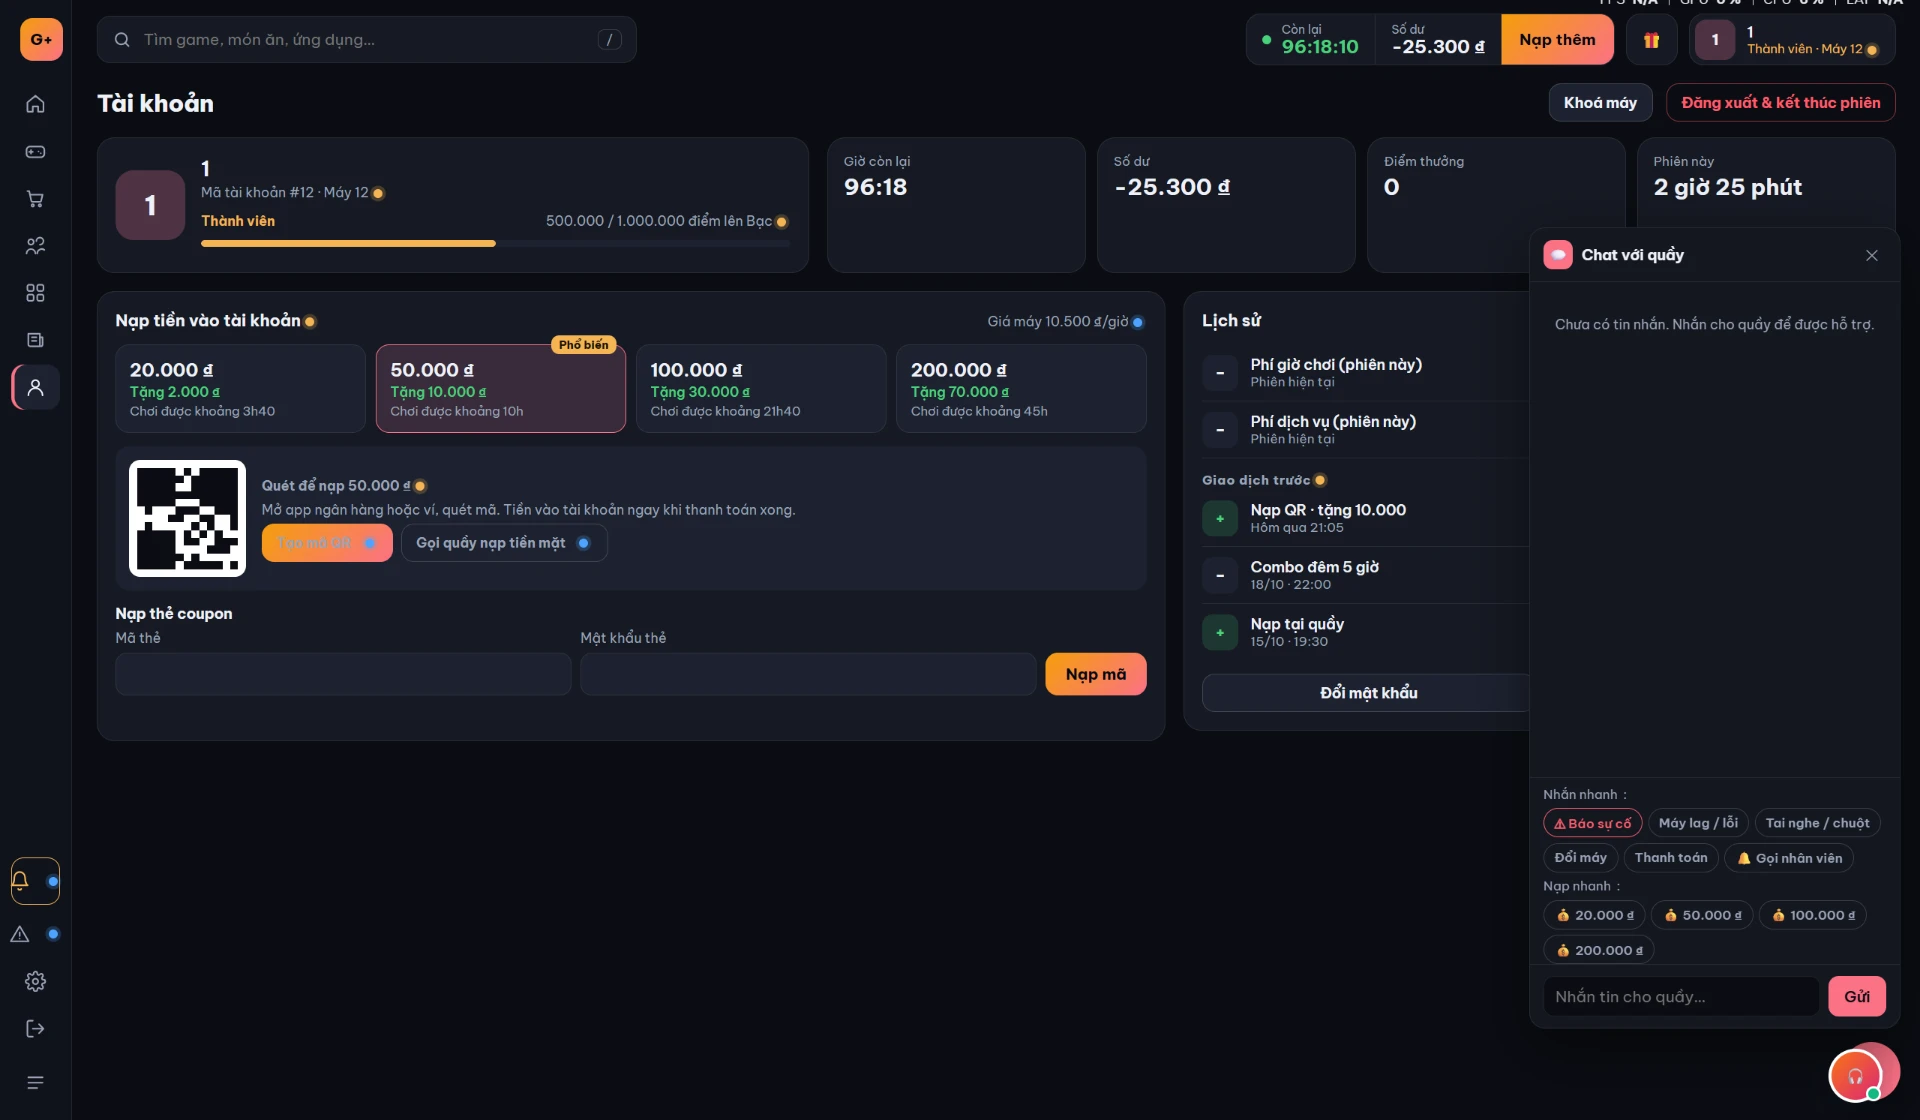Select the 20.000 đ top-up package

[240, 388]
